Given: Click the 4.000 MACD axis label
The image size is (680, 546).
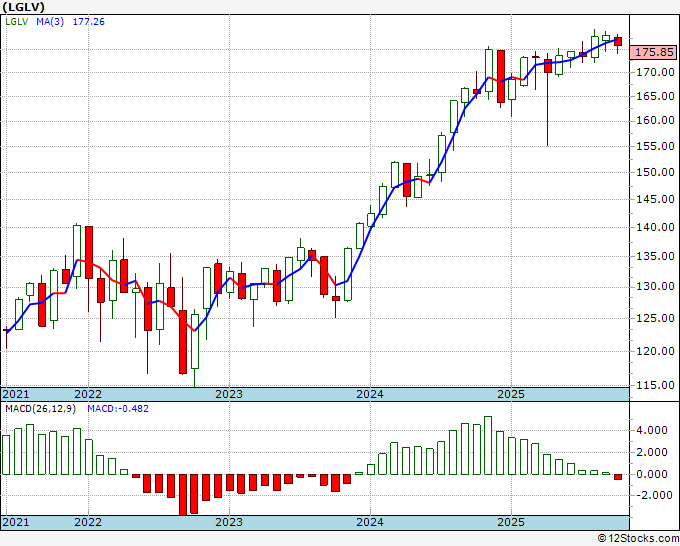Looking at the screenshot, I should click(x=651, y=430).
